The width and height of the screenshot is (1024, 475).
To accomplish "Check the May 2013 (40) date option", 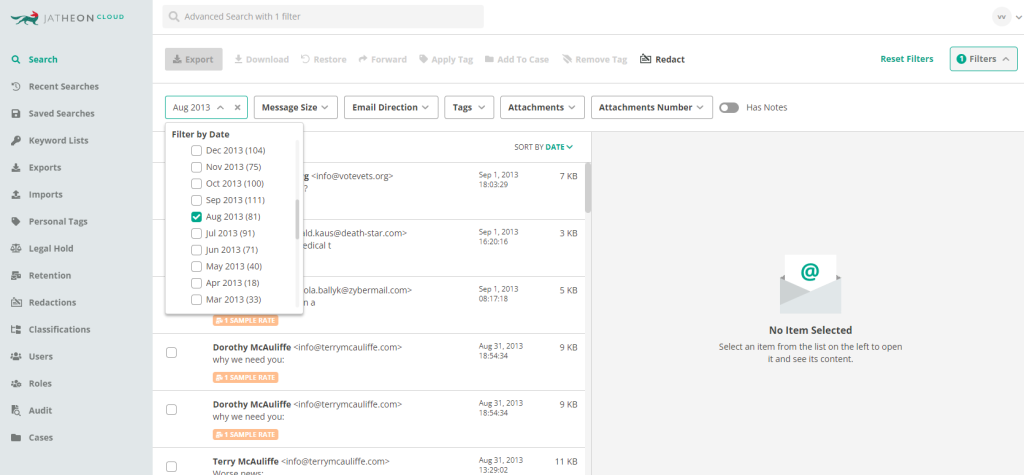I will [196, 267].
